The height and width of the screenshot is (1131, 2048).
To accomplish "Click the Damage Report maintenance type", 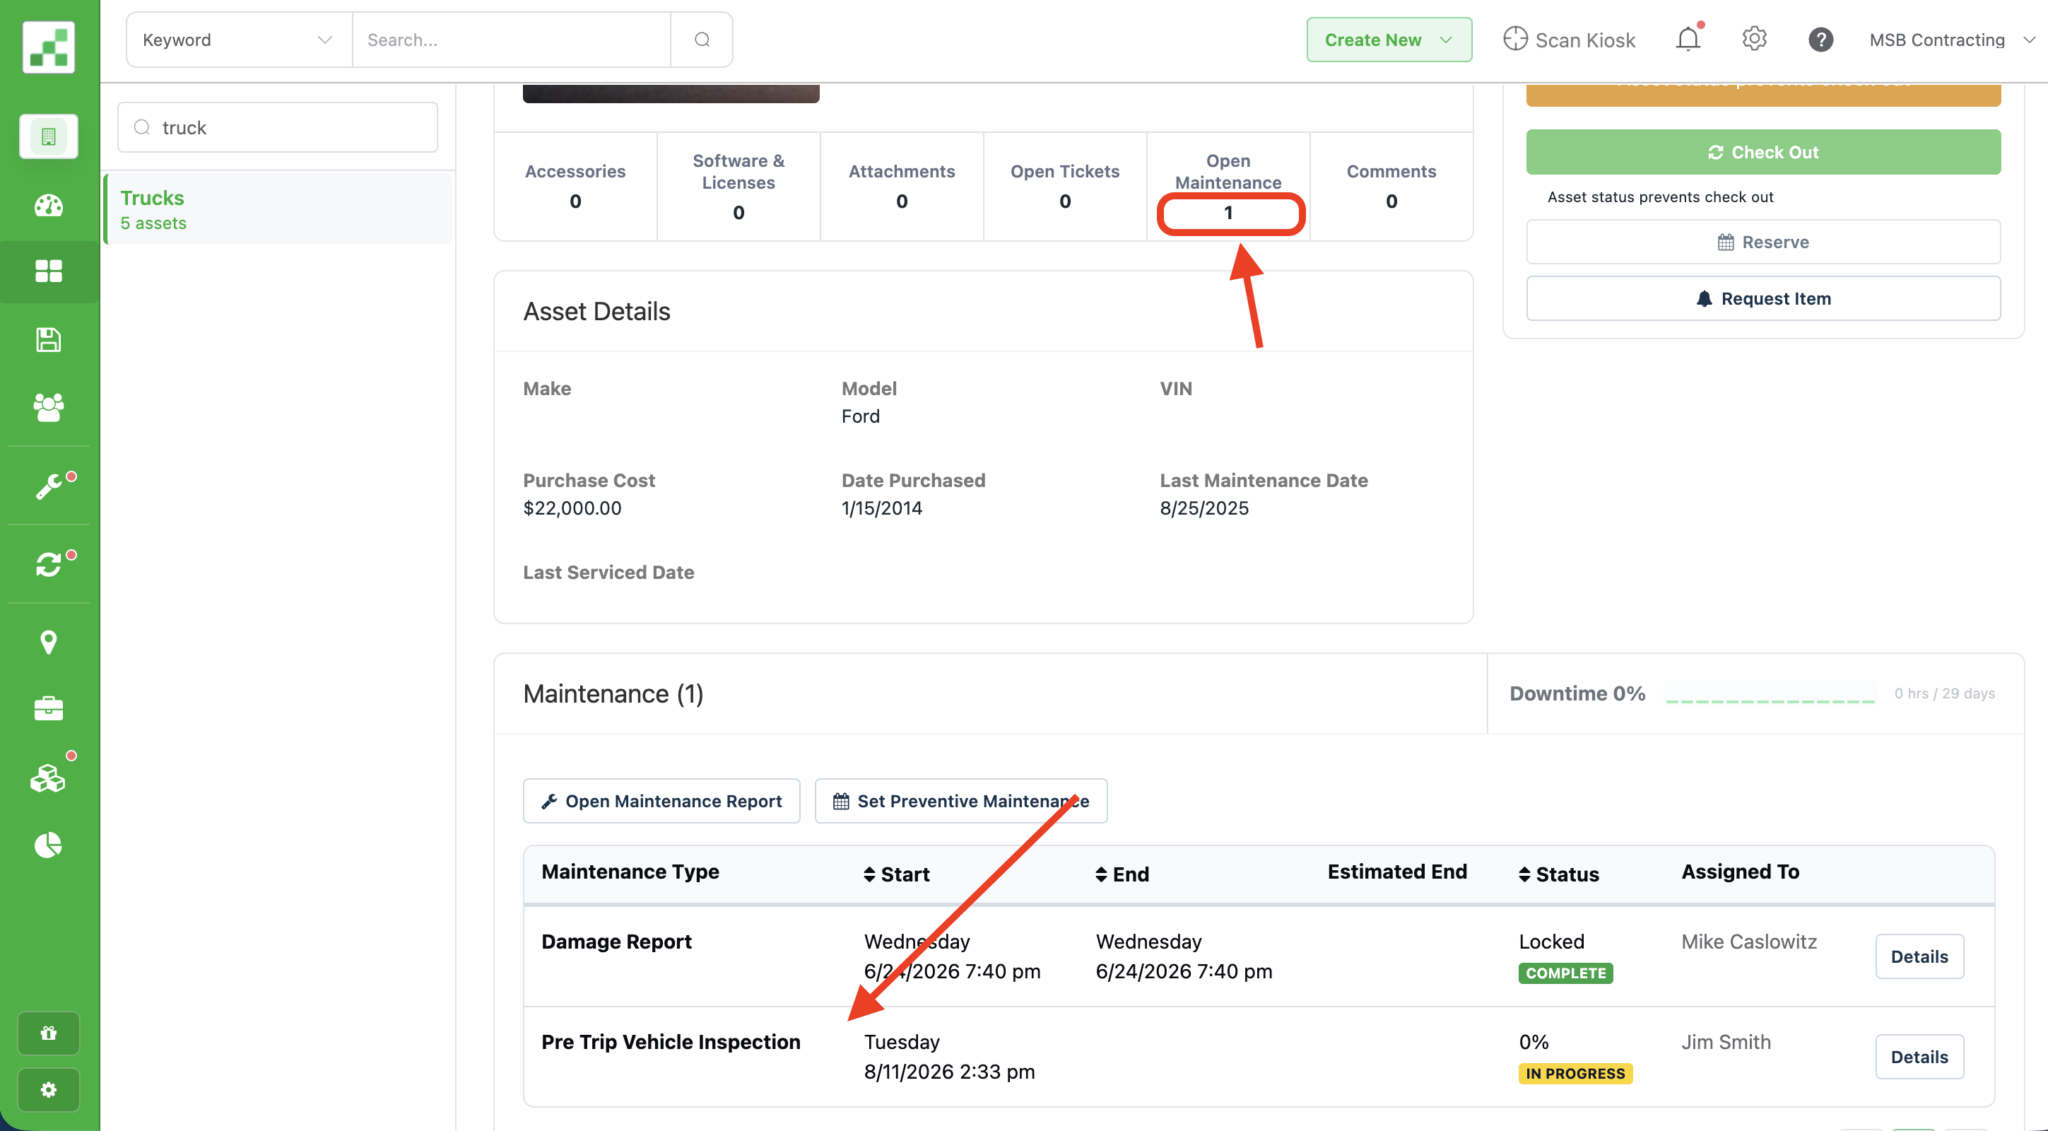I will 617,942.
